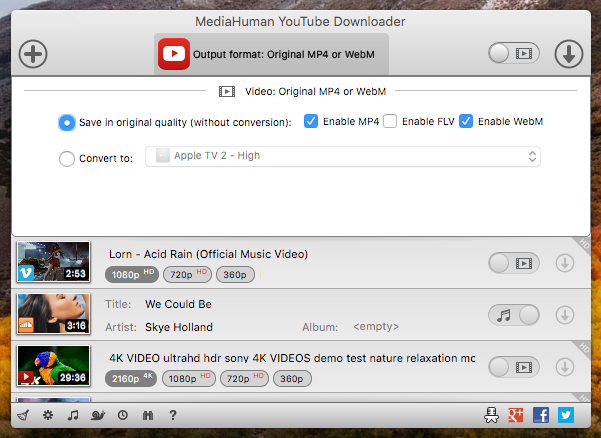
Task: Open help question mark icon
Action: (x=173, y=415)
